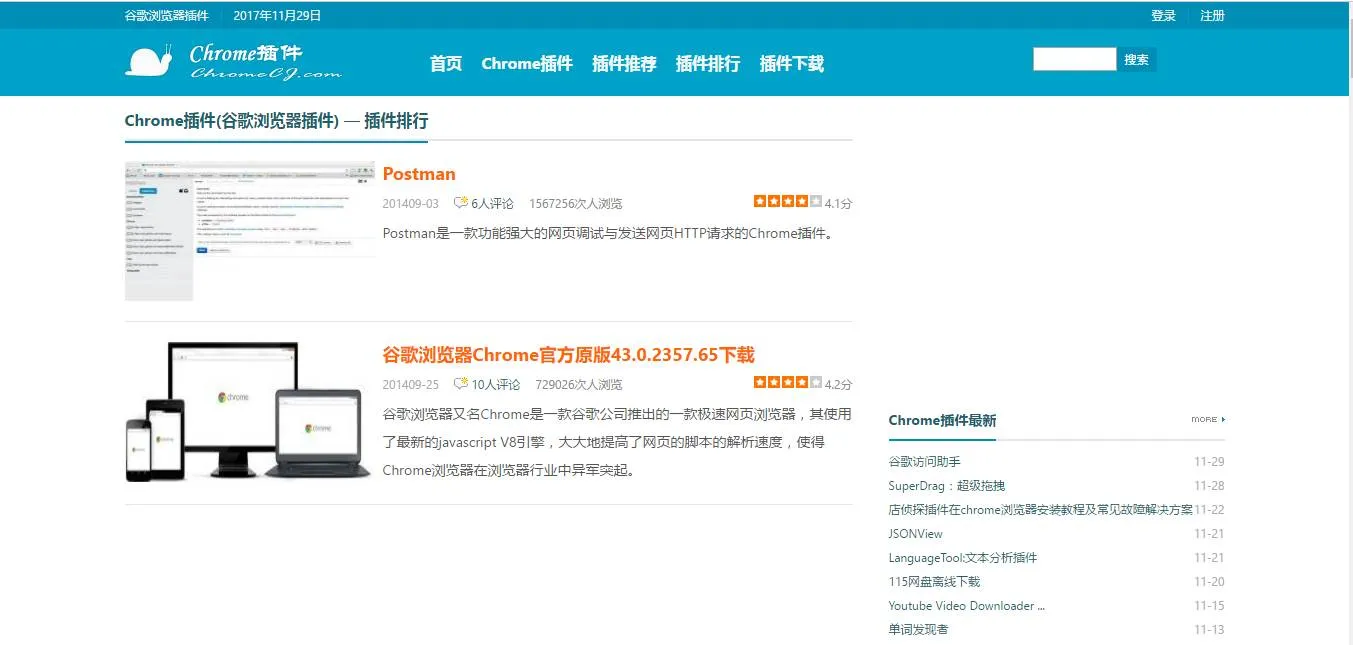1353x645 pixels.
Task: Click comment bubble icon beside 6人评论
Action: [x=461, y=203]
